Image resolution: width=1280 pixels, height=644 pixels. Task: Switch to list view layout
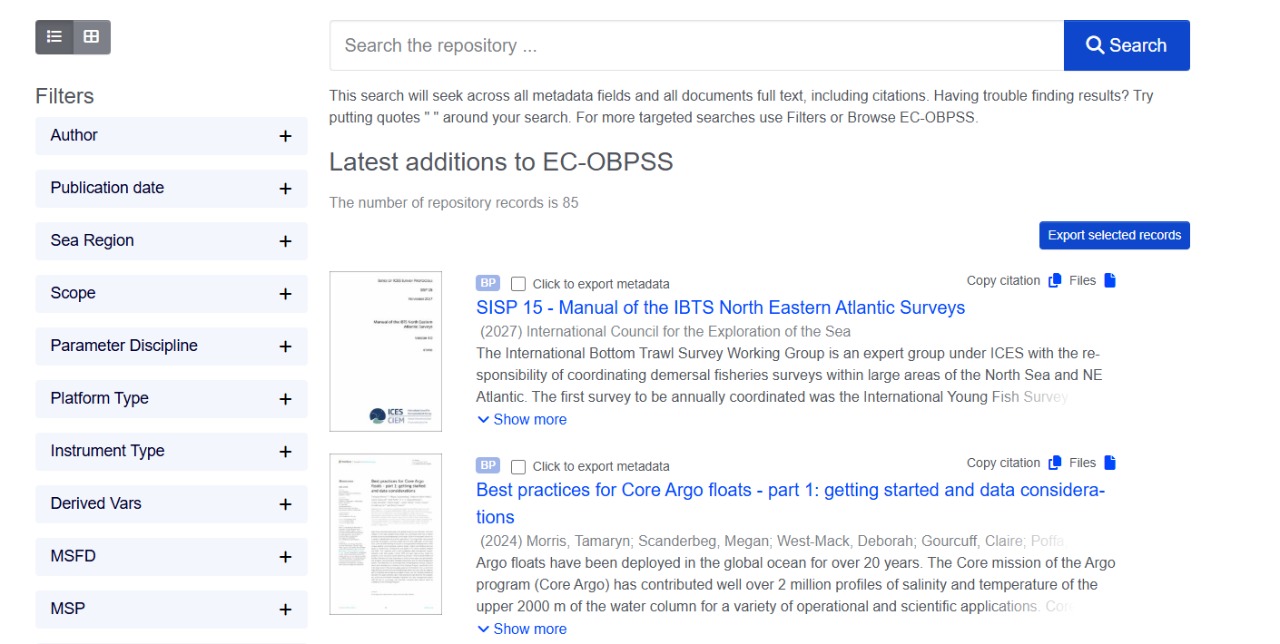(x=54, y=37)
